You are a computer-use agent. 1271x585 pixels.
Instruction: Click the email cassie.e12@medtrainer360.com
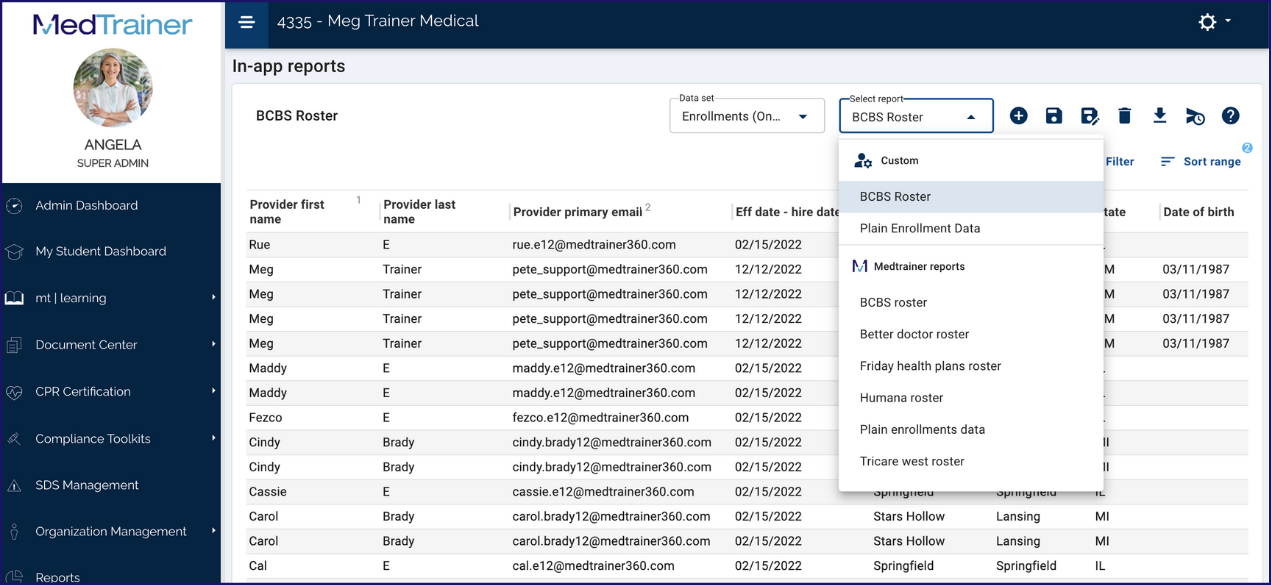pos(603,492)
